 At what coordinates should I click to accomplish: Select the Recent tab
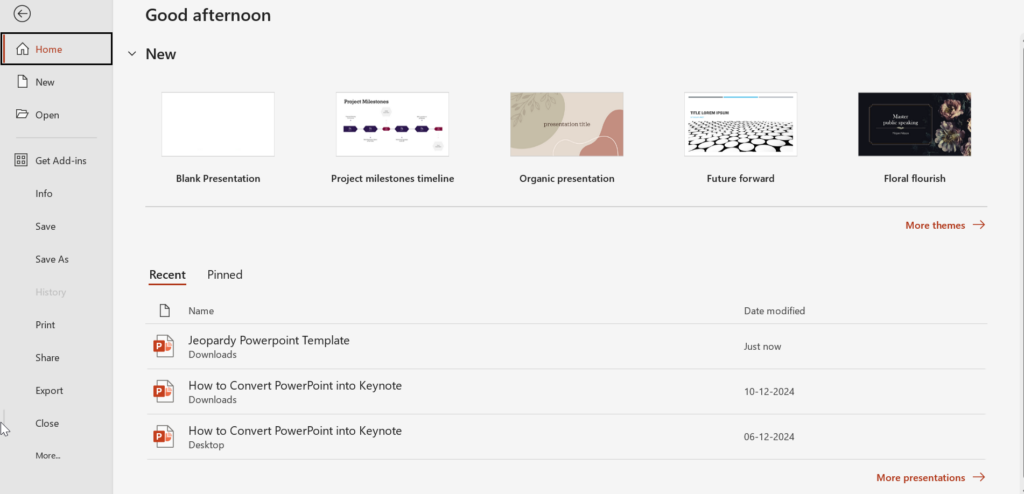(x=167, y=275)
